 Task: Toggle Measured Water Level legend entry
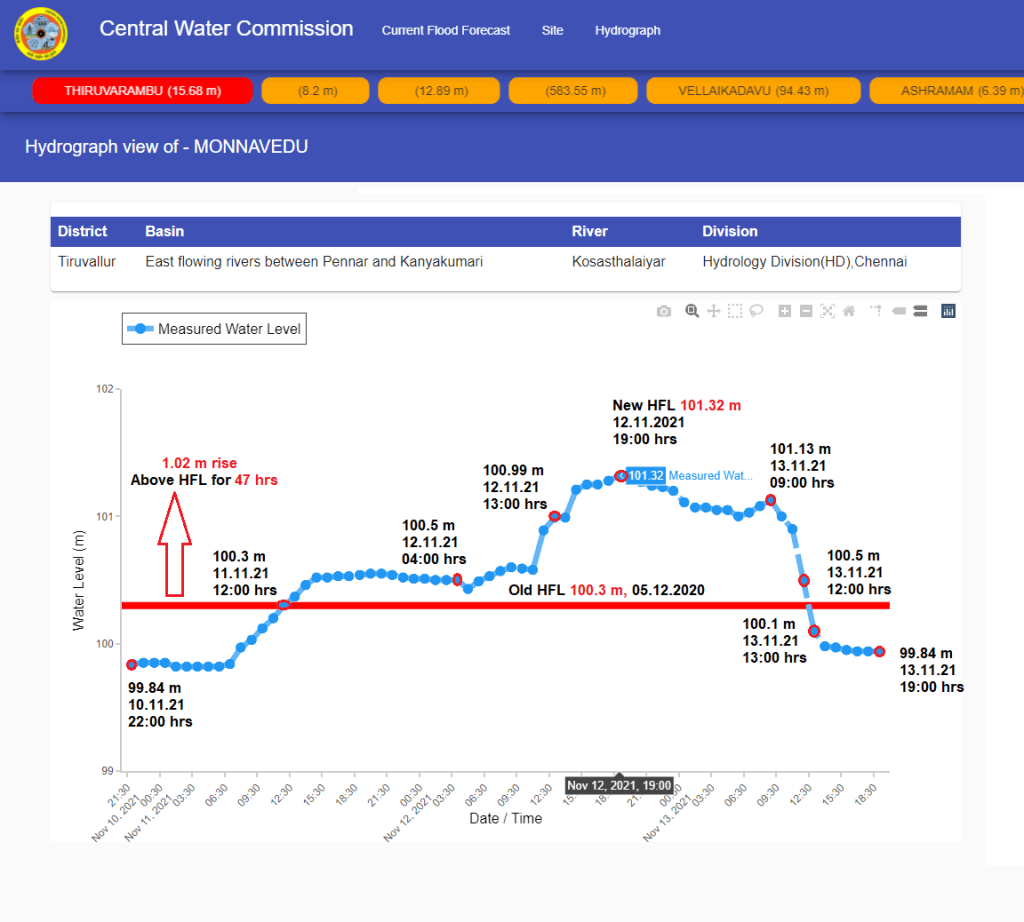click(x=214, y=329)
